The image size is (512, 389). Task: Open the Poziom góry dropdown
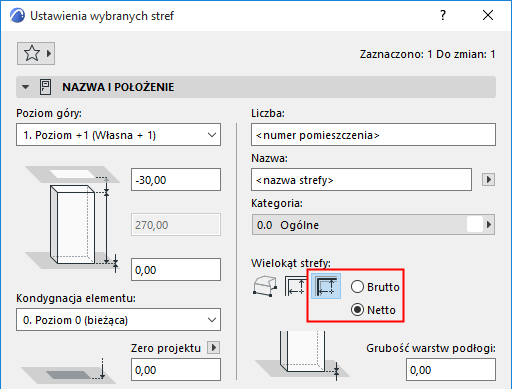tap(118, 135)
